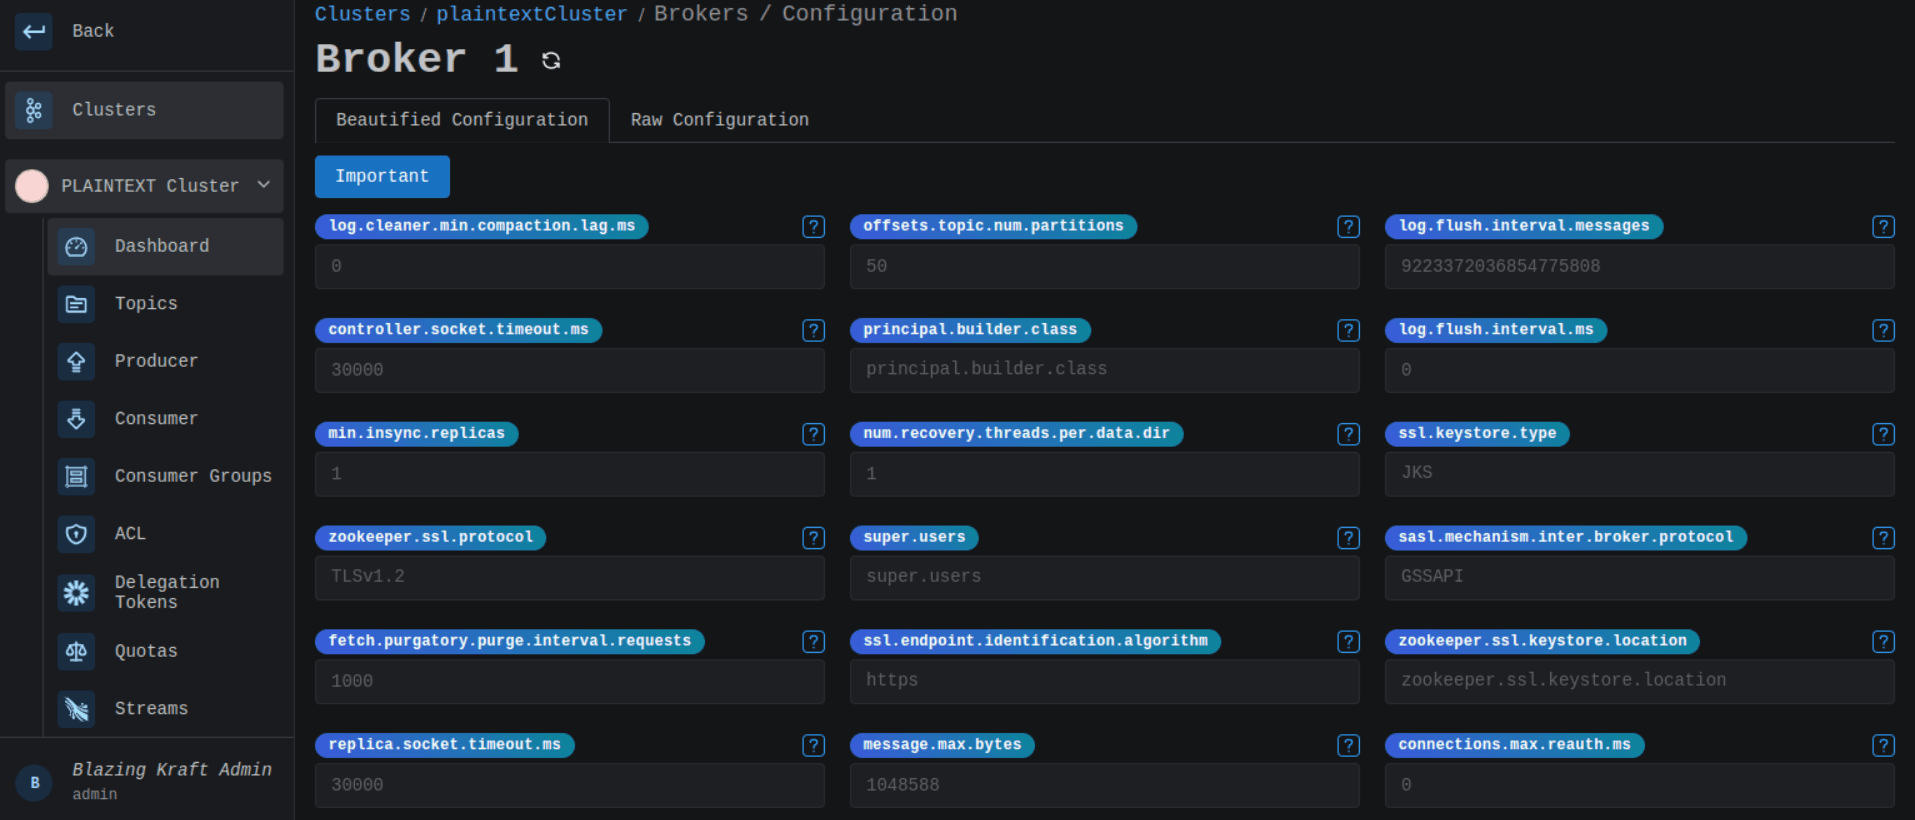Show help for controller.socket.timeout.ms
The height and width of the screenshot is (820, 1915).
(814, 331)
